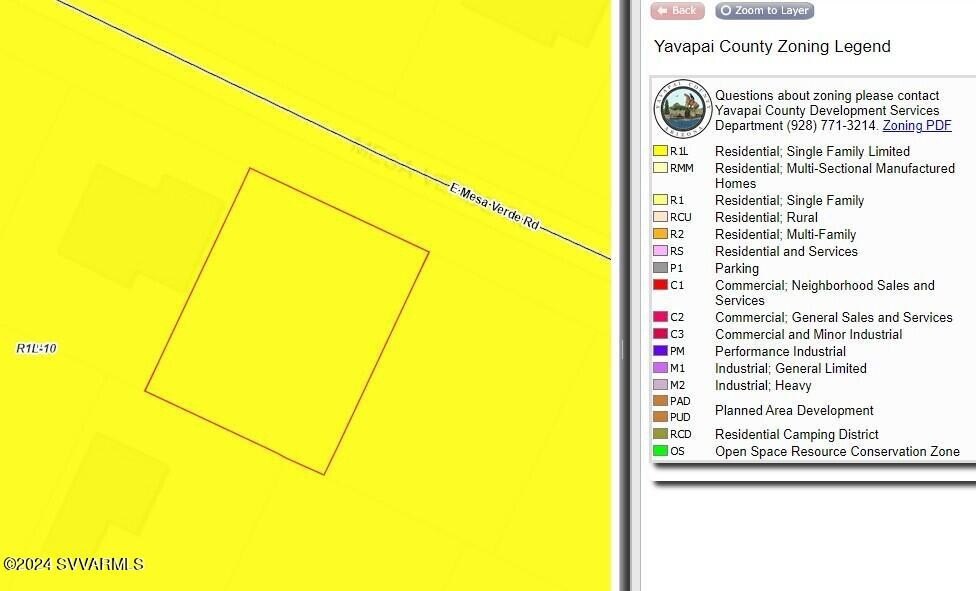Click the R2 orange legend swatch
Screen dimensions: 976x591
[660, 234]
